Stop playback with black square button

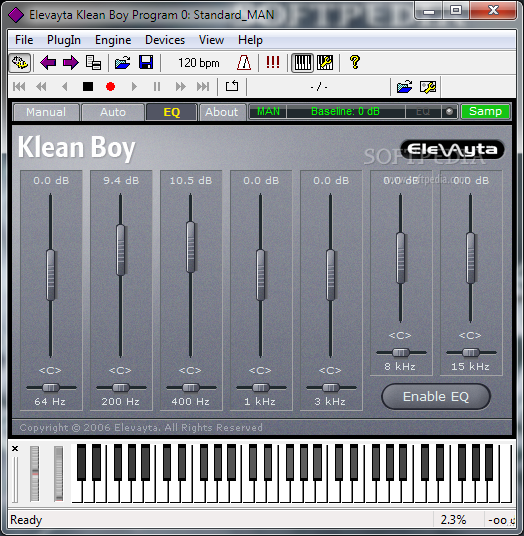pyautogui.click(x=88, y=87)
